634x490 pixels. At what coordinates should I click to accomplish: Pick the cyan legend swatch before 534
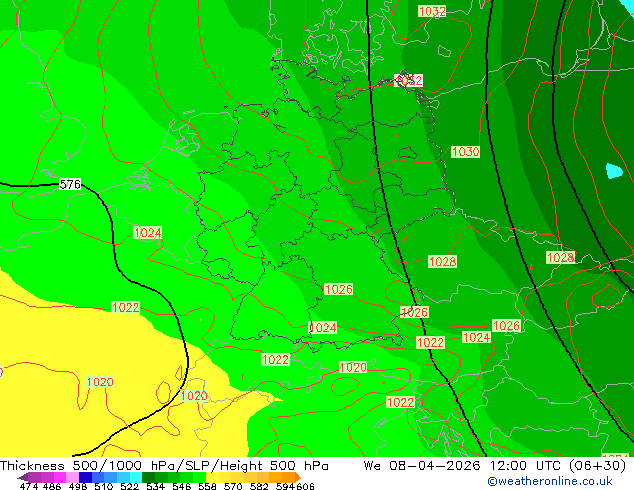[x=136, y=477]
